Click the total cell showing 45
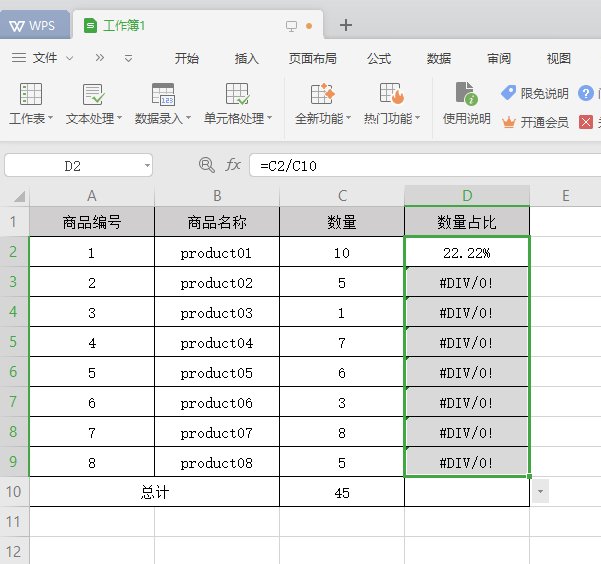The width and height of the screenshot is (601, 564). [x=342, y=492]
